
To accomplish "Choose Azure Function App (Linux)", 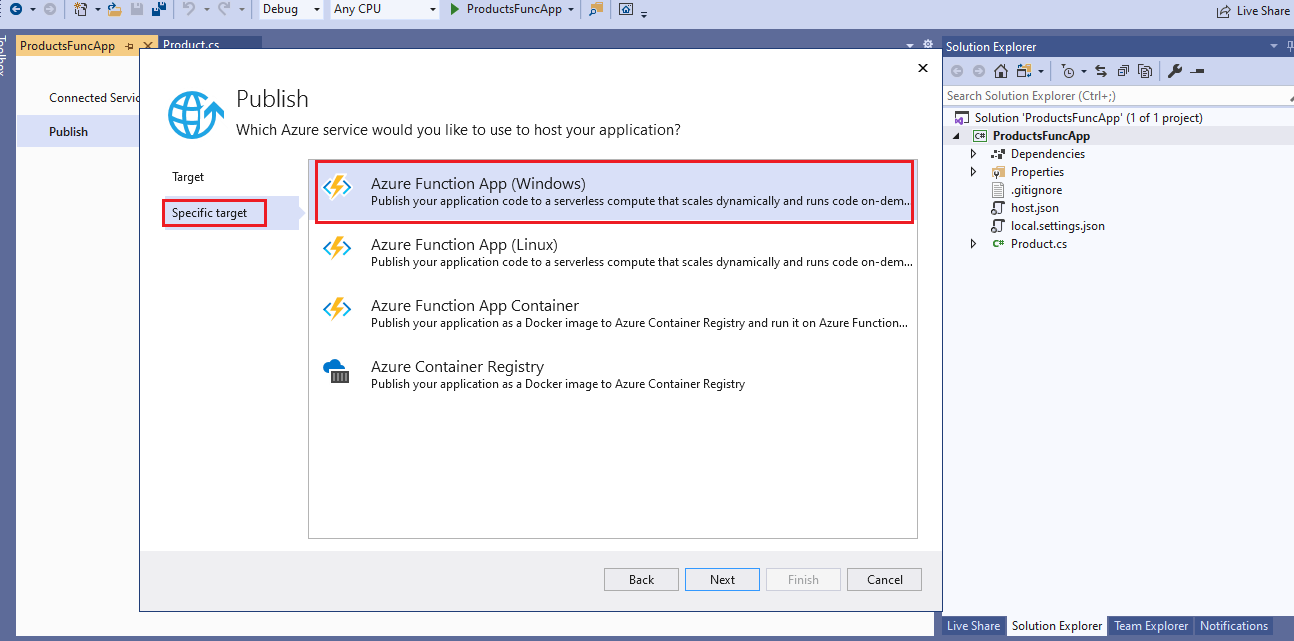I will (x=614, y=253).
